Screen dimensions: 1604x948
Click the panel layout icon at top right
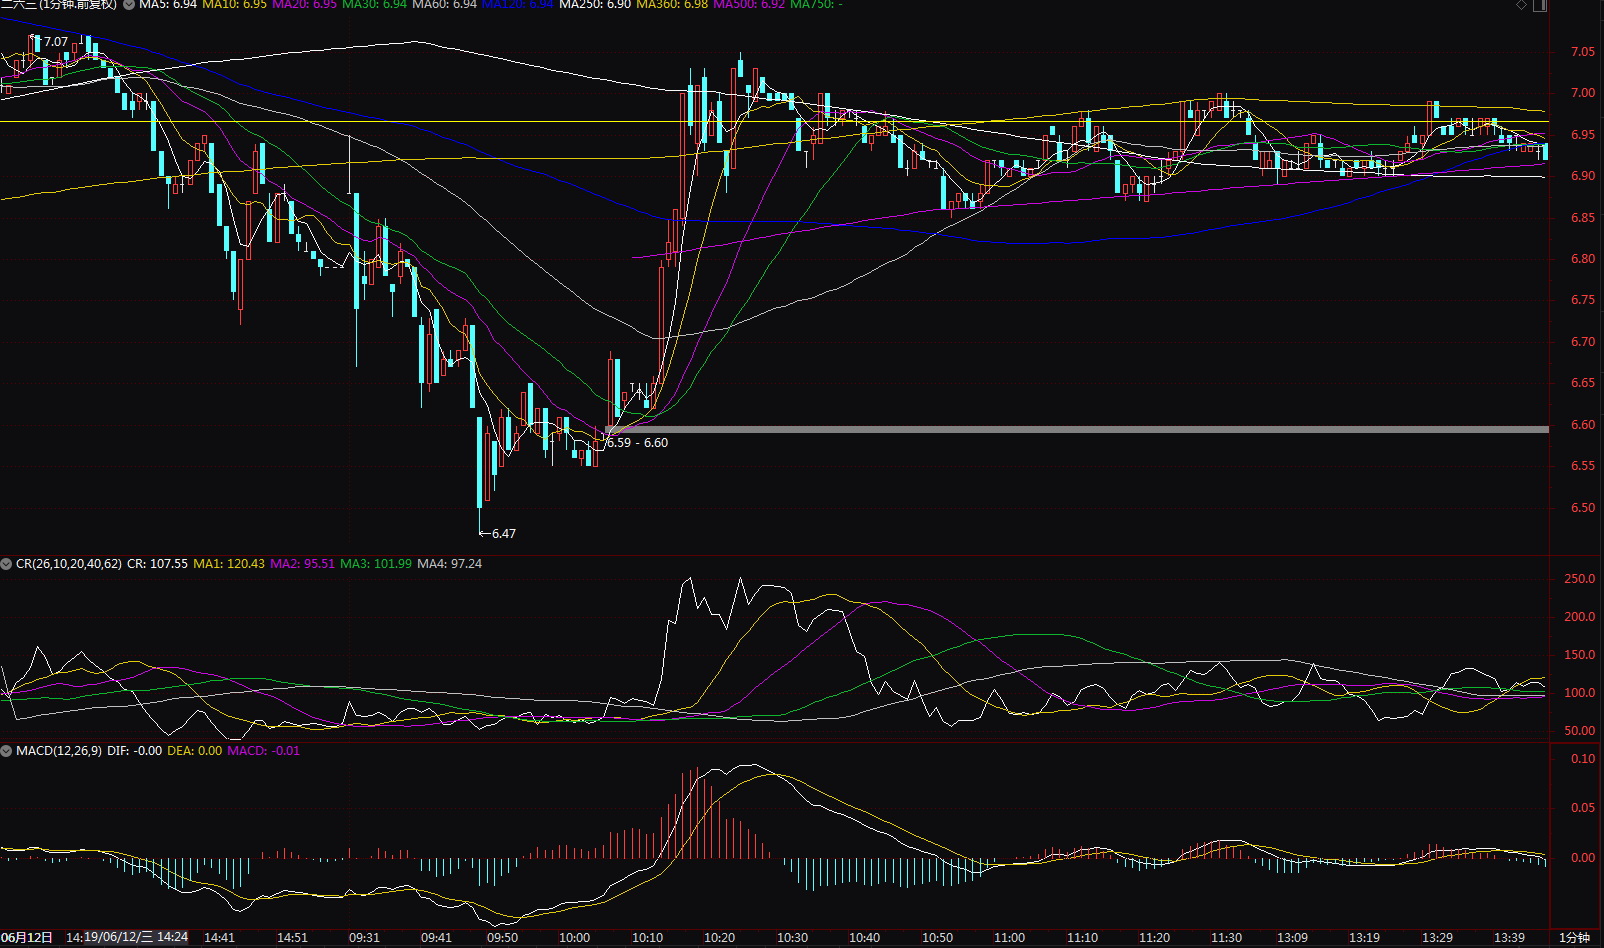click(x=1540, y=5)
